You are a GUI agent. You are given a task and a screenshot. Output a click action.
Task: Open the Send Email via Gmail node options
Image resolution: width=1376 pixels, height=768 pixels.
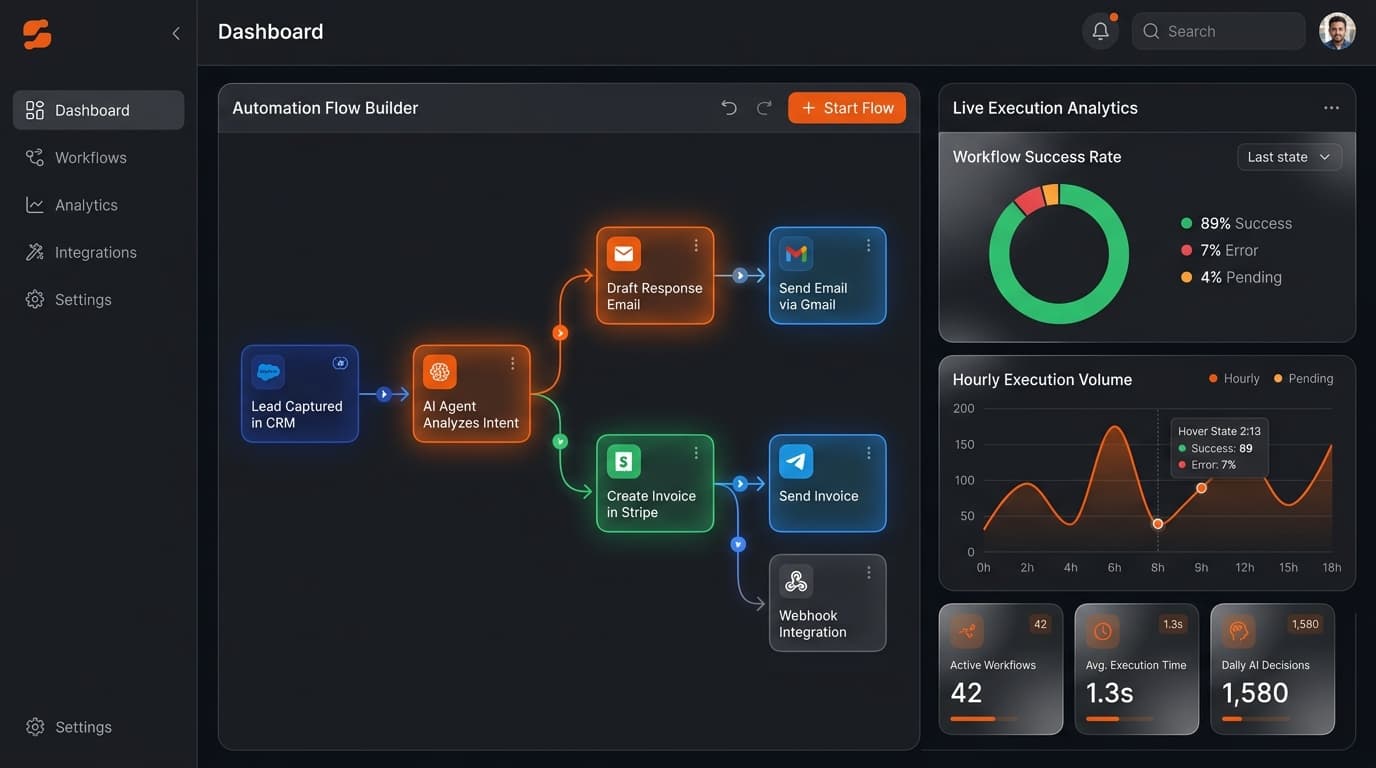868,246
